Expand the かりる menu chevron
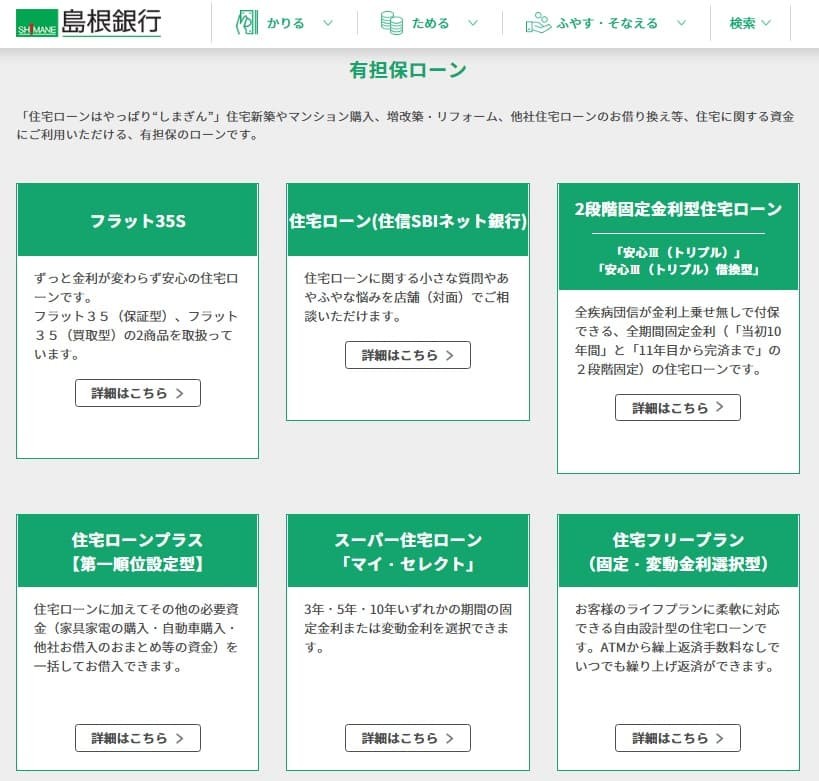Screen dimensions: 819x781 326,23
